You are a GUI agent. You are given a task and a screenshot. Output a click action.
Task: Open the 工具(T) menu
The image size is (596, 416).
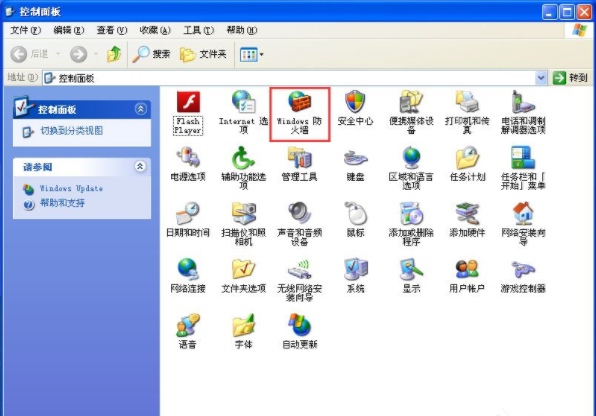(198, 30)
